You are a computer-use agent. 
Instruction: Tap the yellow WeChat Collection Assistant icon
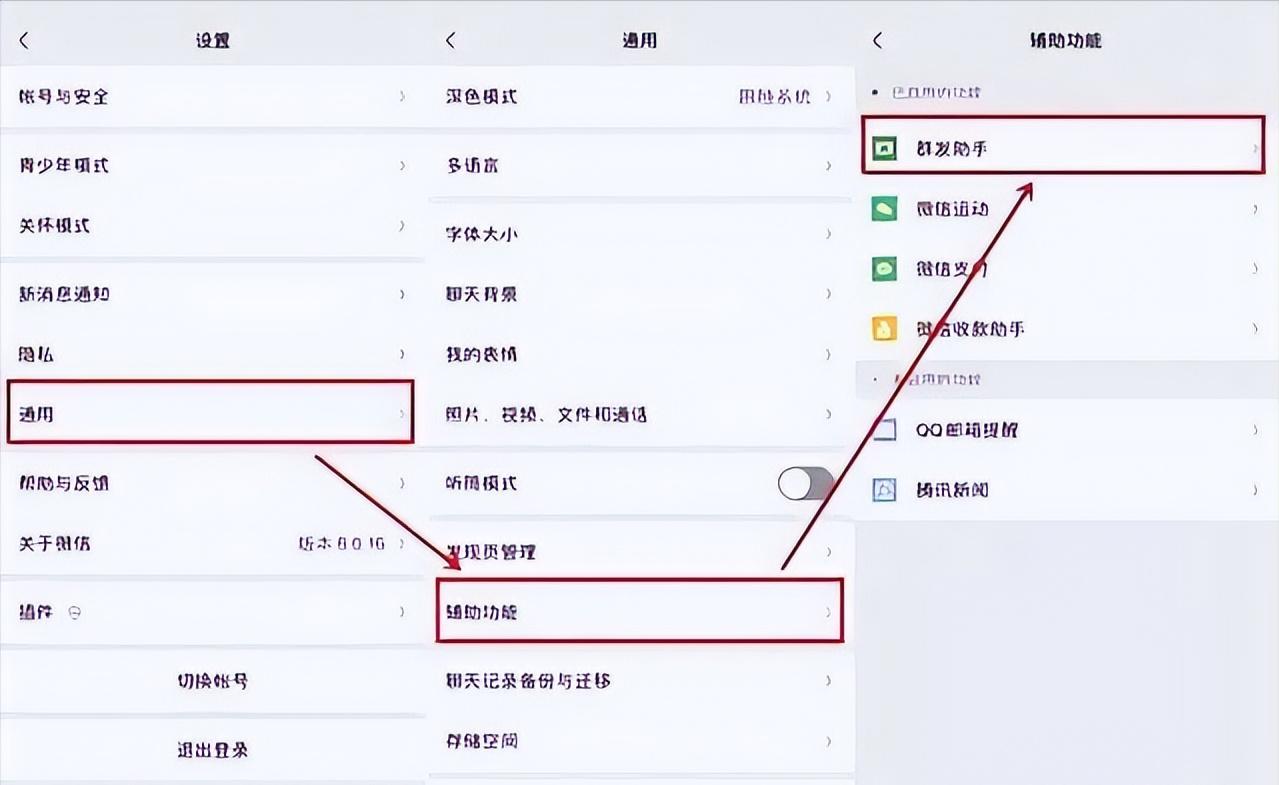click(884, 328)
